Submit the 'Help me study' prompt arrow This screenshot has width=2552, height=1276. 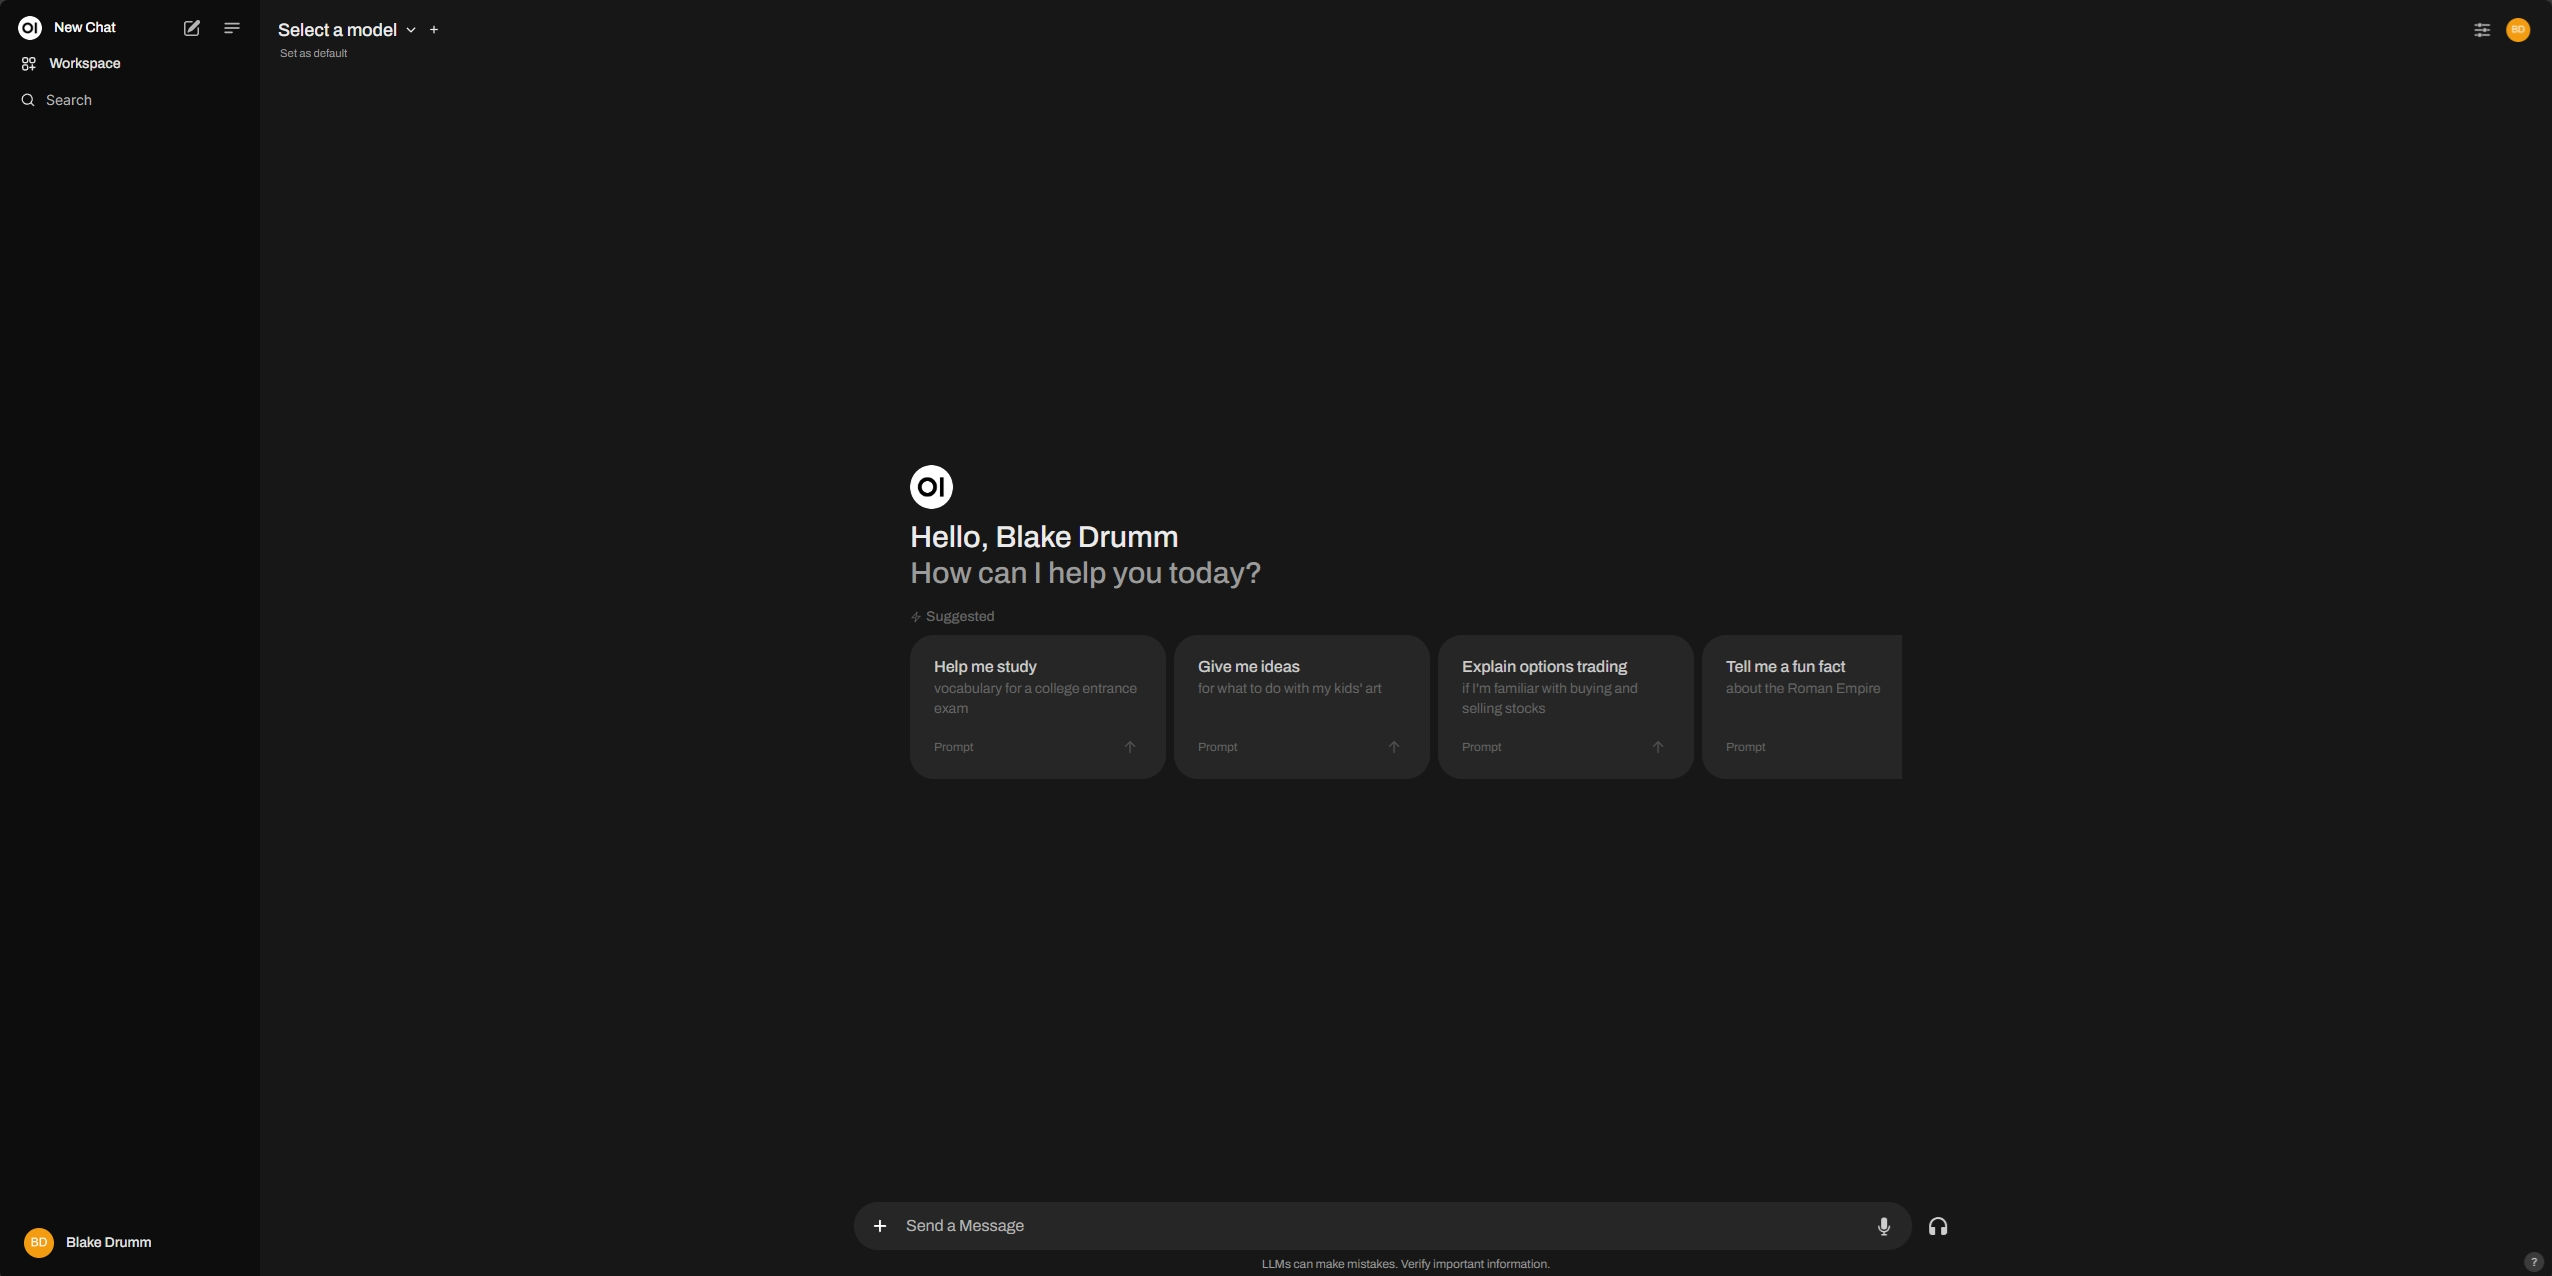(x=1129, y=746)
